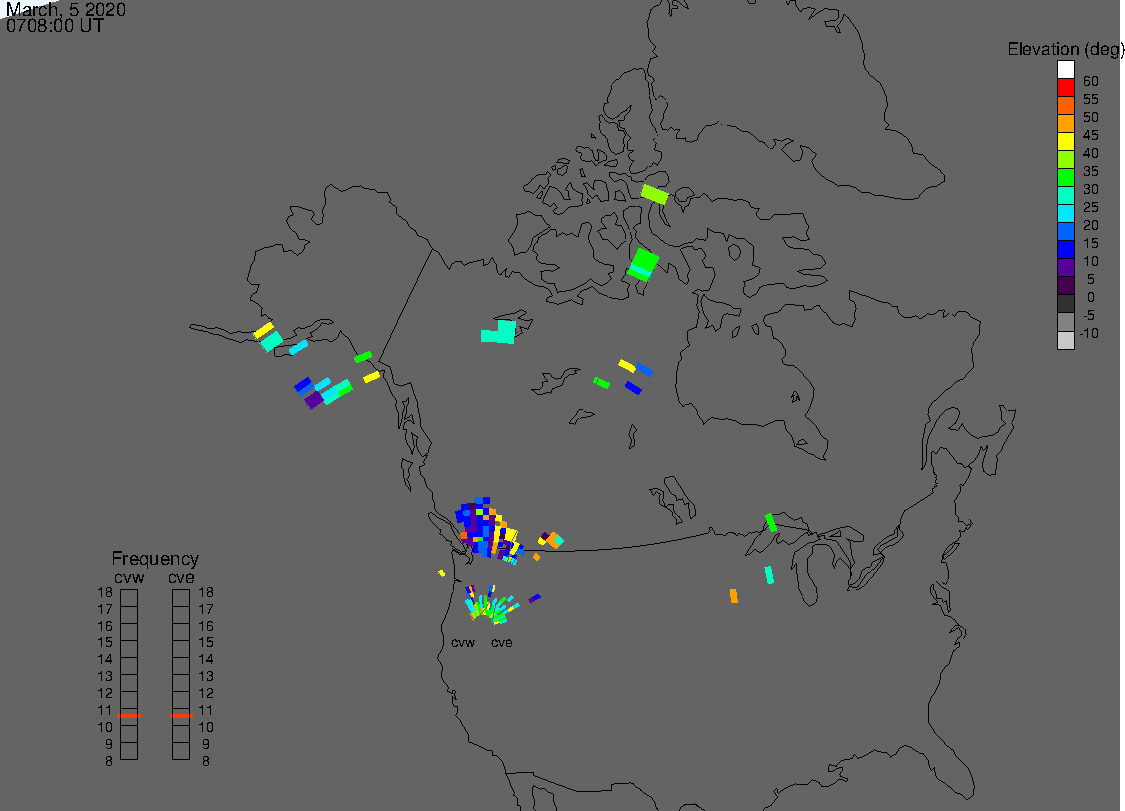Select the yellow-green elevation legend swatch
The image size is (1125, 811).
coord(1065,159)
